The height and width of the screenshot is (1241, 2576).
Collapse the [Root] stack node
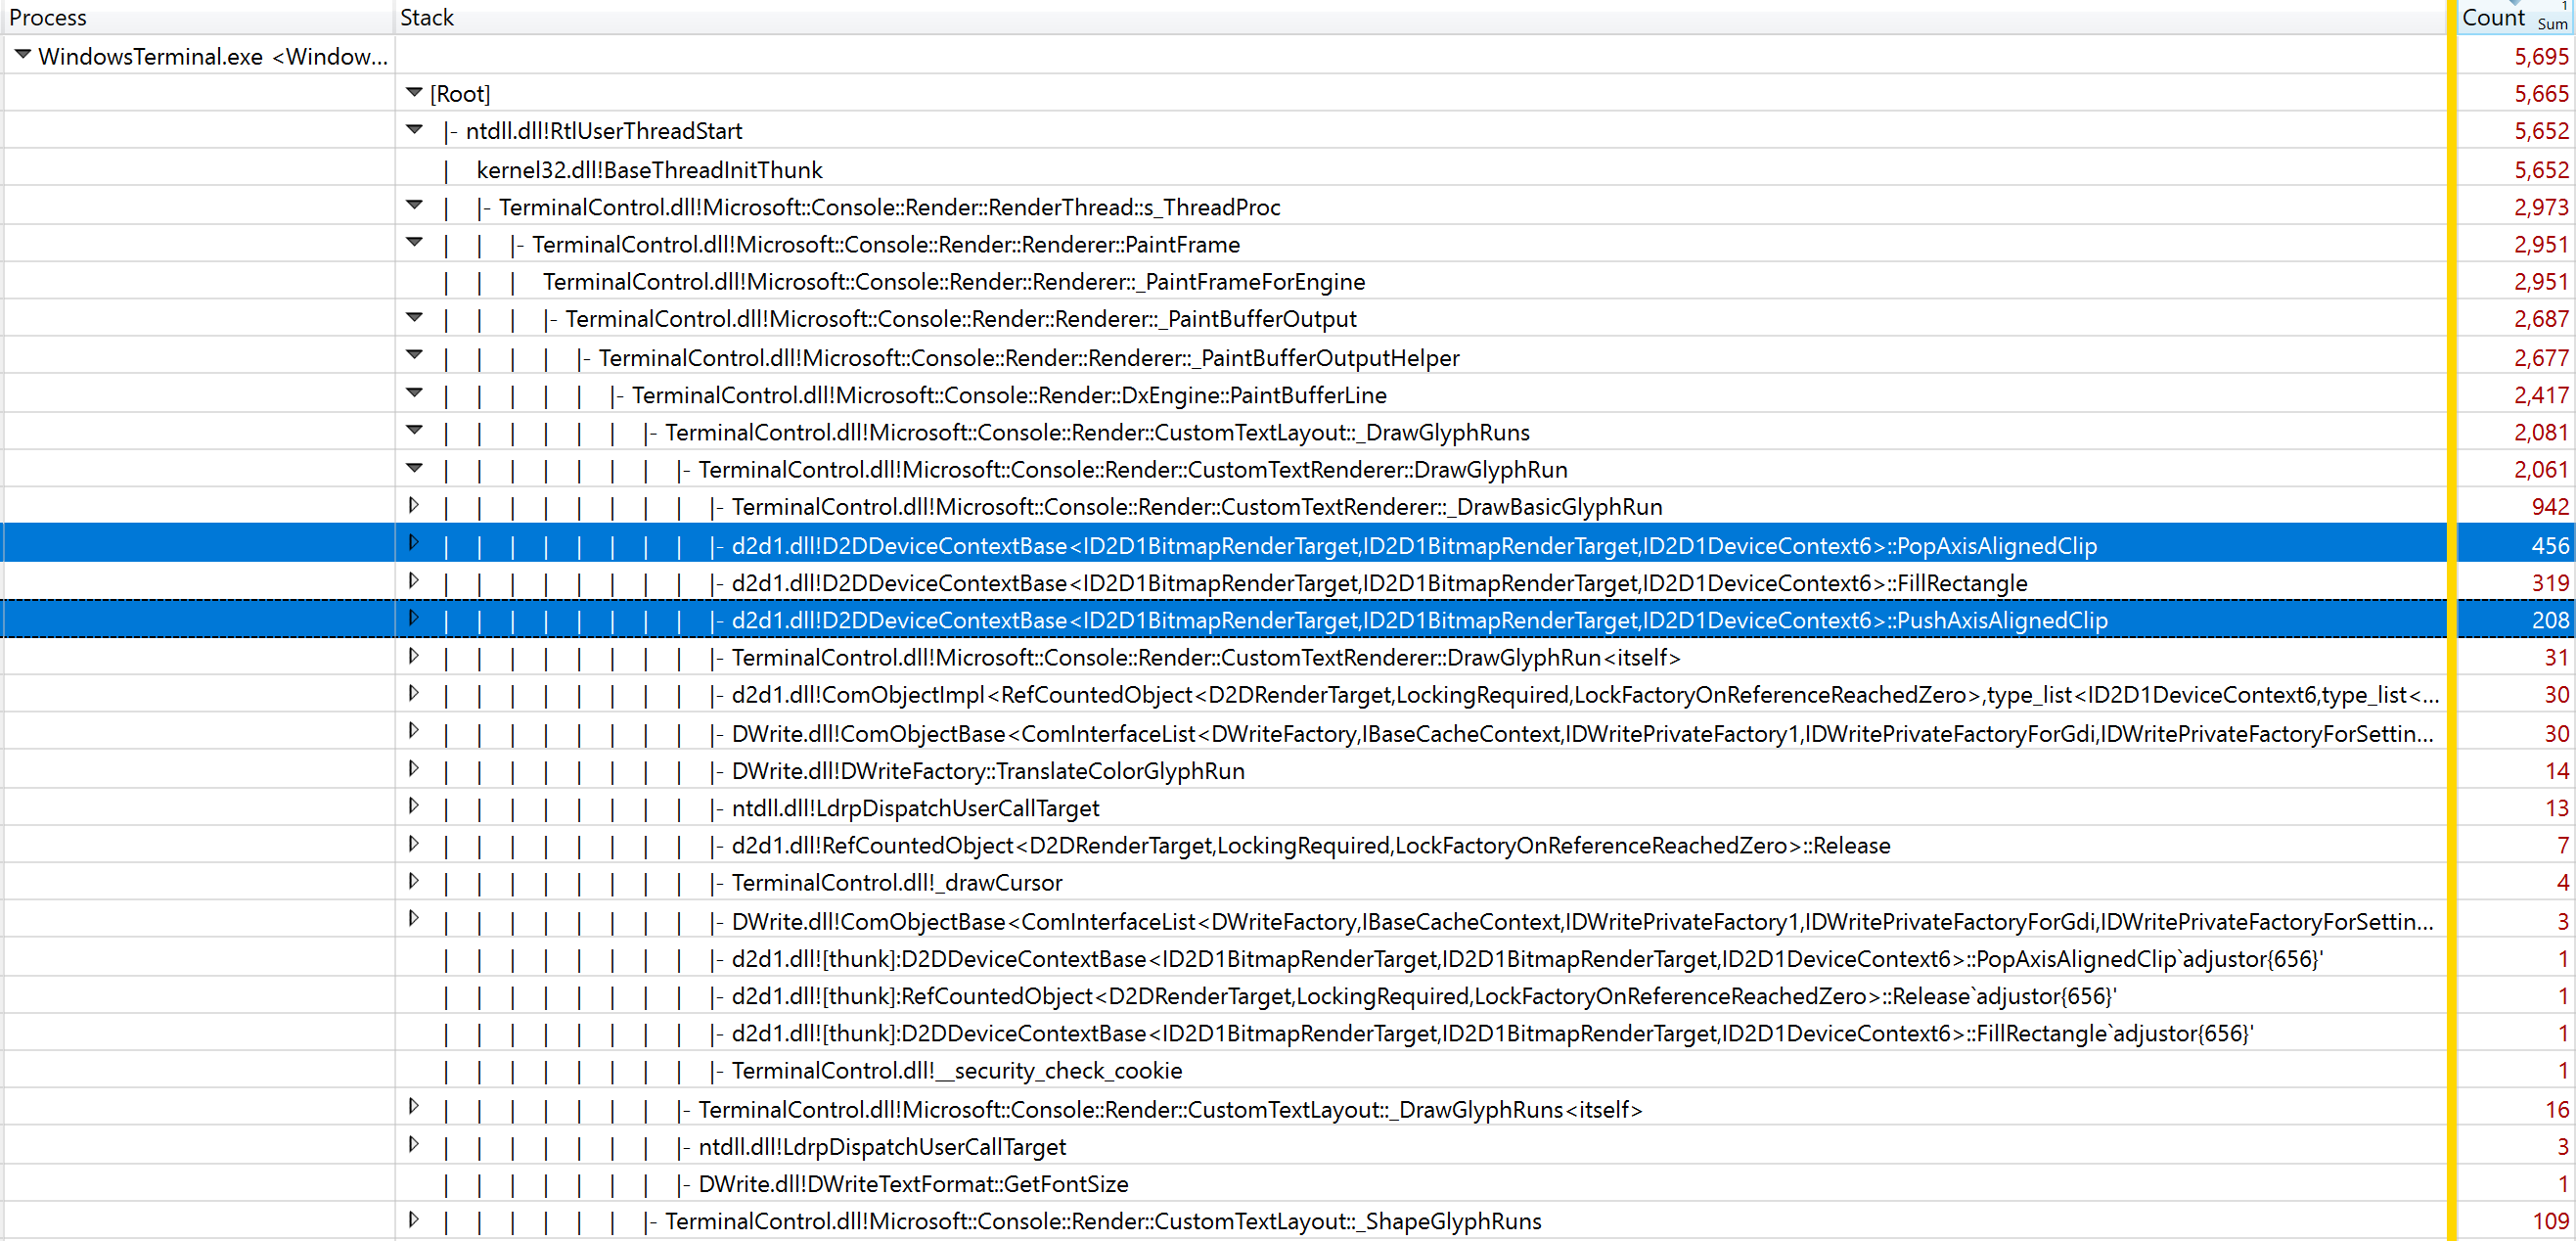click(x=414, y=92)
